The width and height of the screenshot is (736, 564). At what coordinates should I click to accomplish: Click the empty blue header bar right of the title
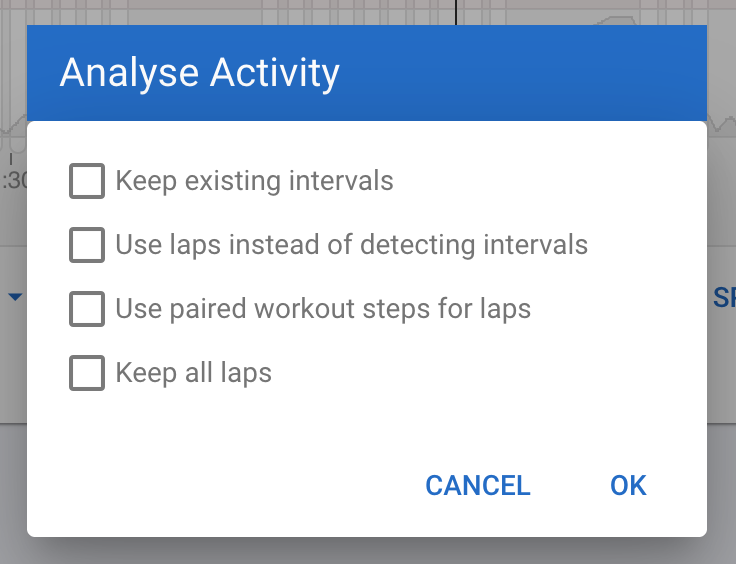520,74
